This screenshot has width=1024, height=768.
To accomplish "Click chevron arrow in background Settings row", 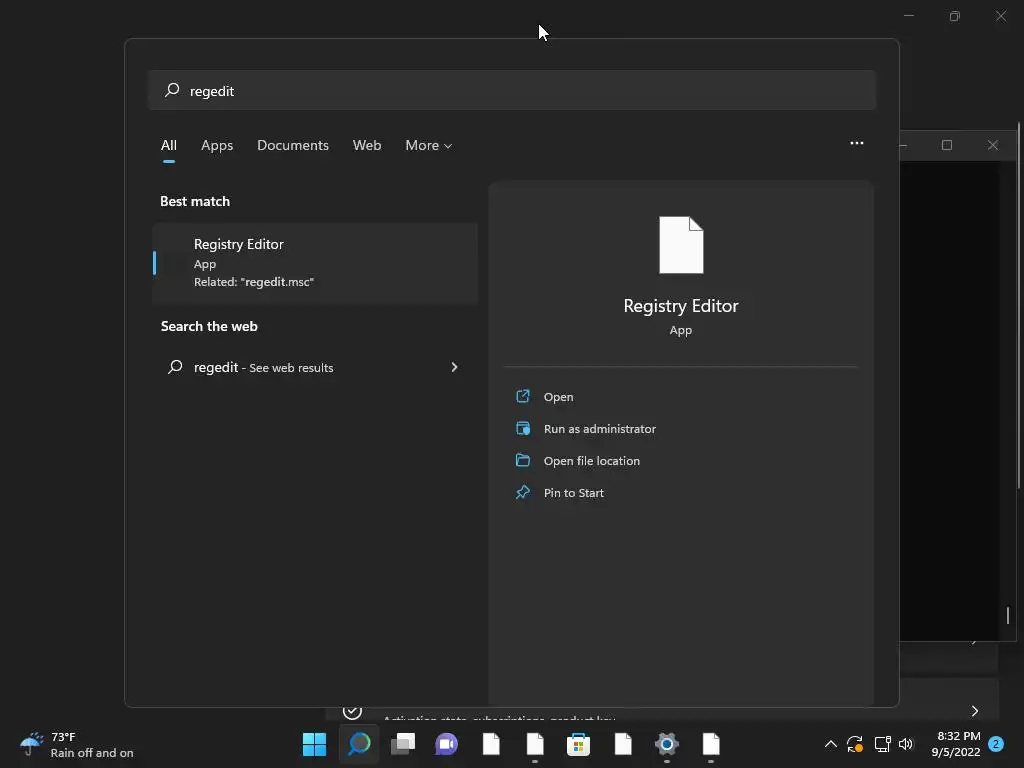I will tap(974, 711).
